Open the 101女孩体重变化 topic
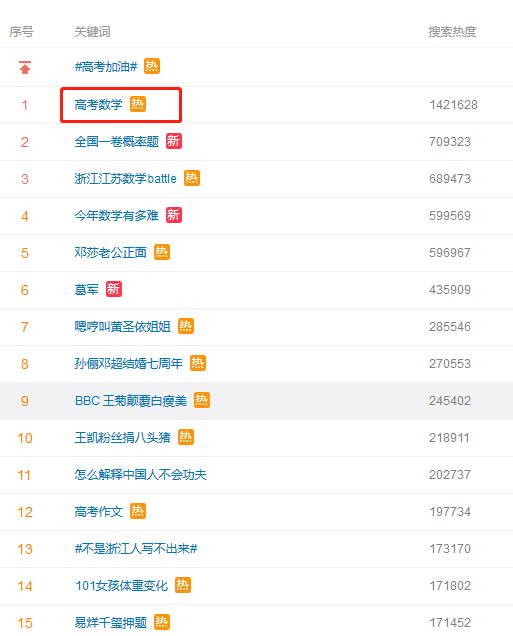 (122, 586)
